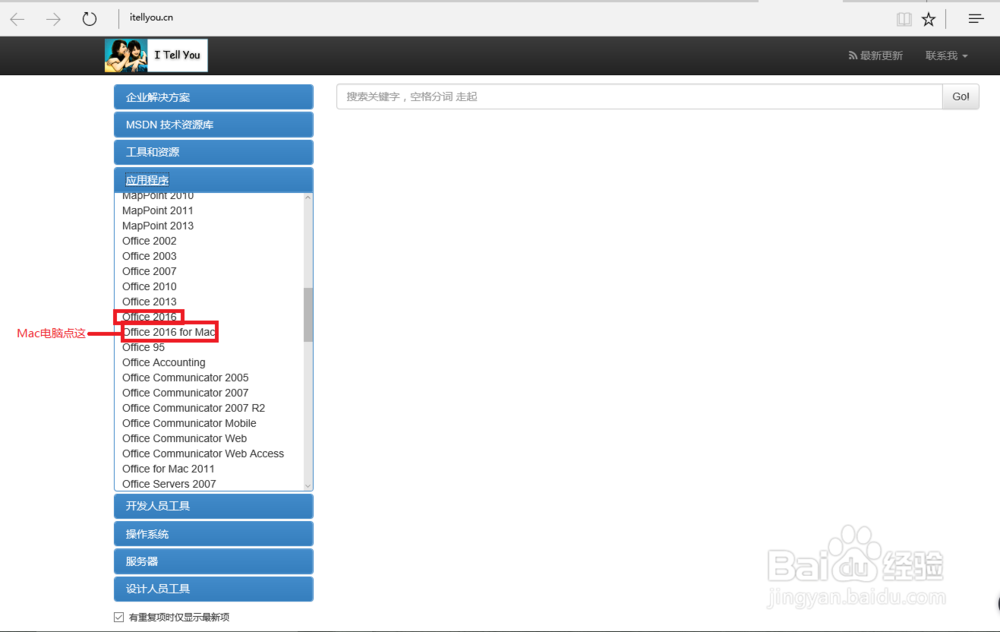This screenshot has height=632, width=1000.
Task: Select Office 95 entry
Action: 143,348
